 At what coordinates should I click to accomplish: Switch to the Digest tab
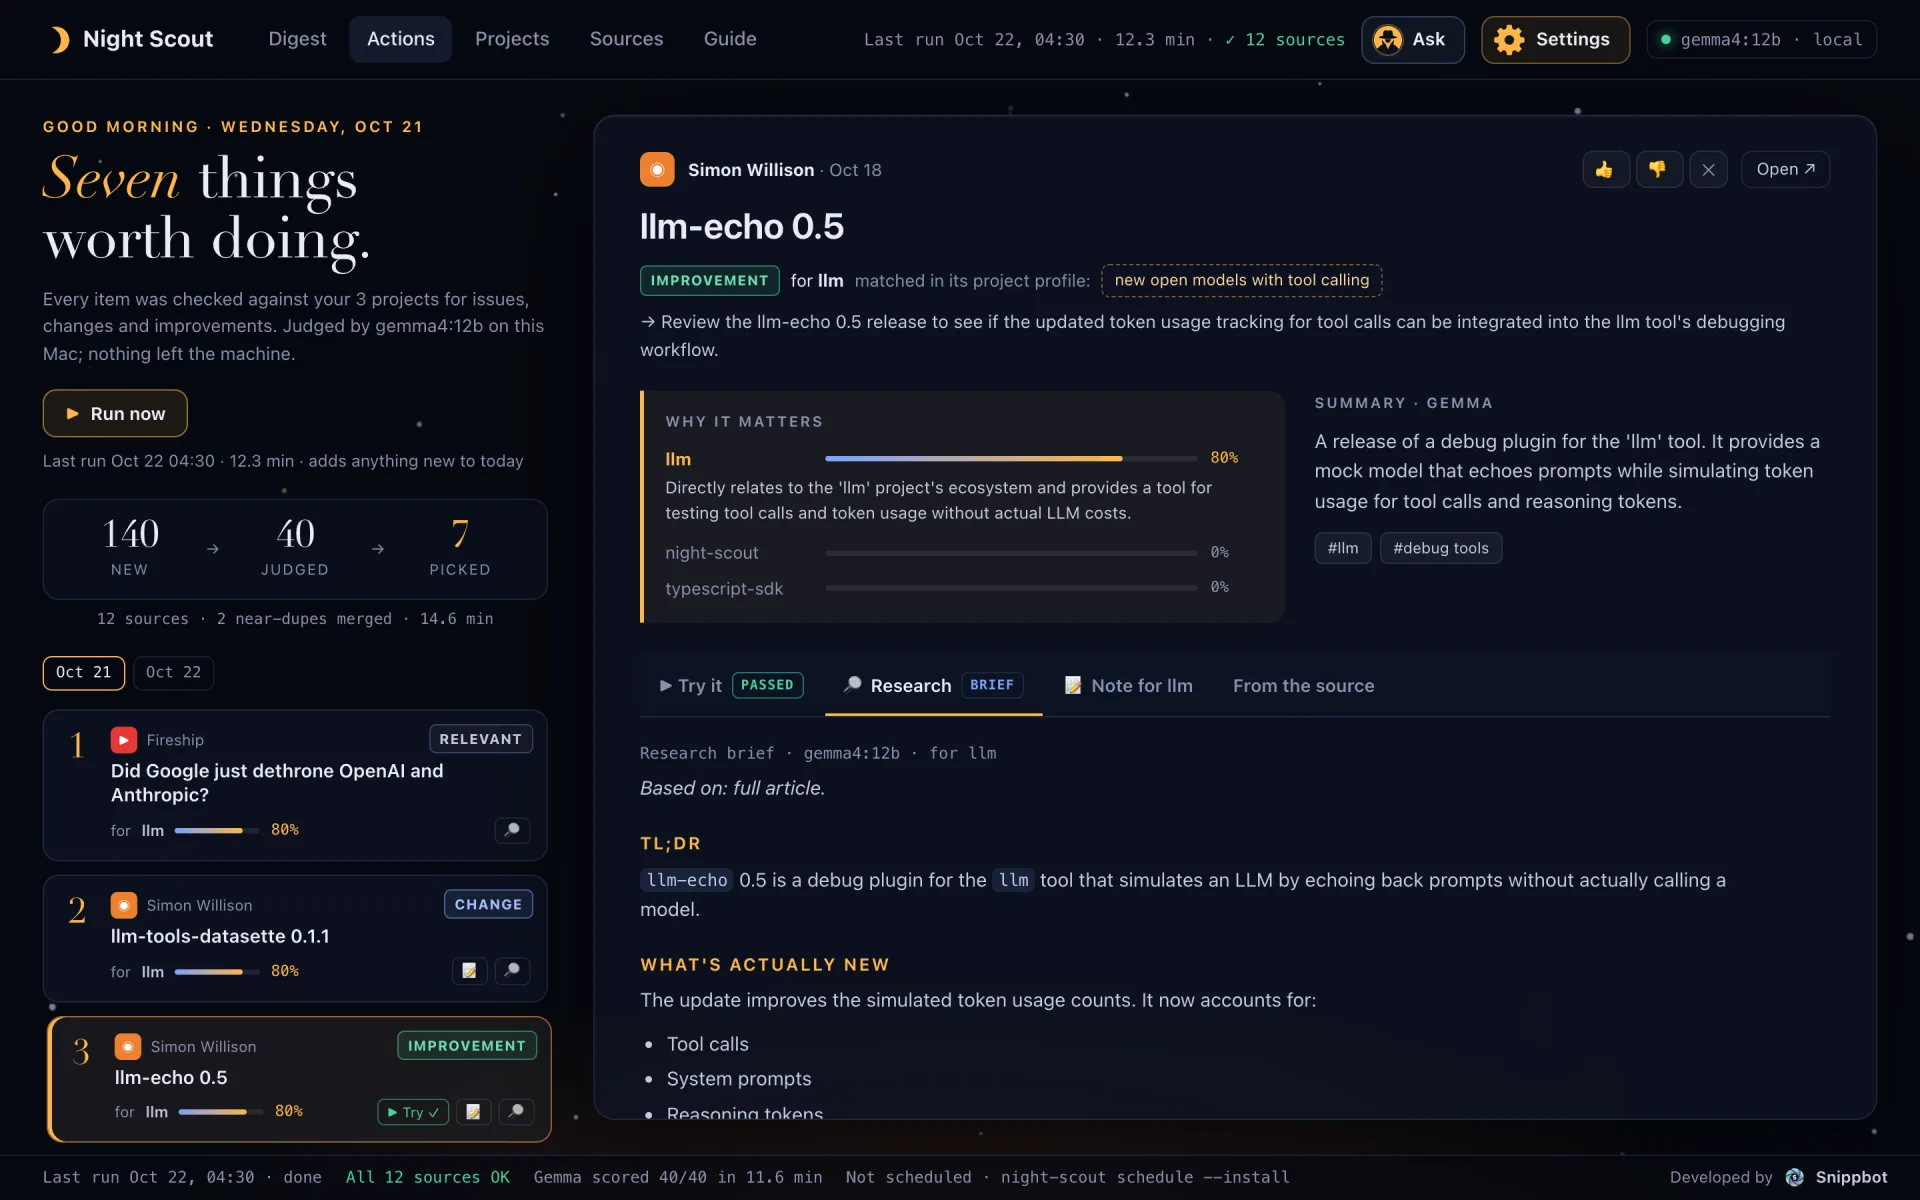(x=297, y=39)
